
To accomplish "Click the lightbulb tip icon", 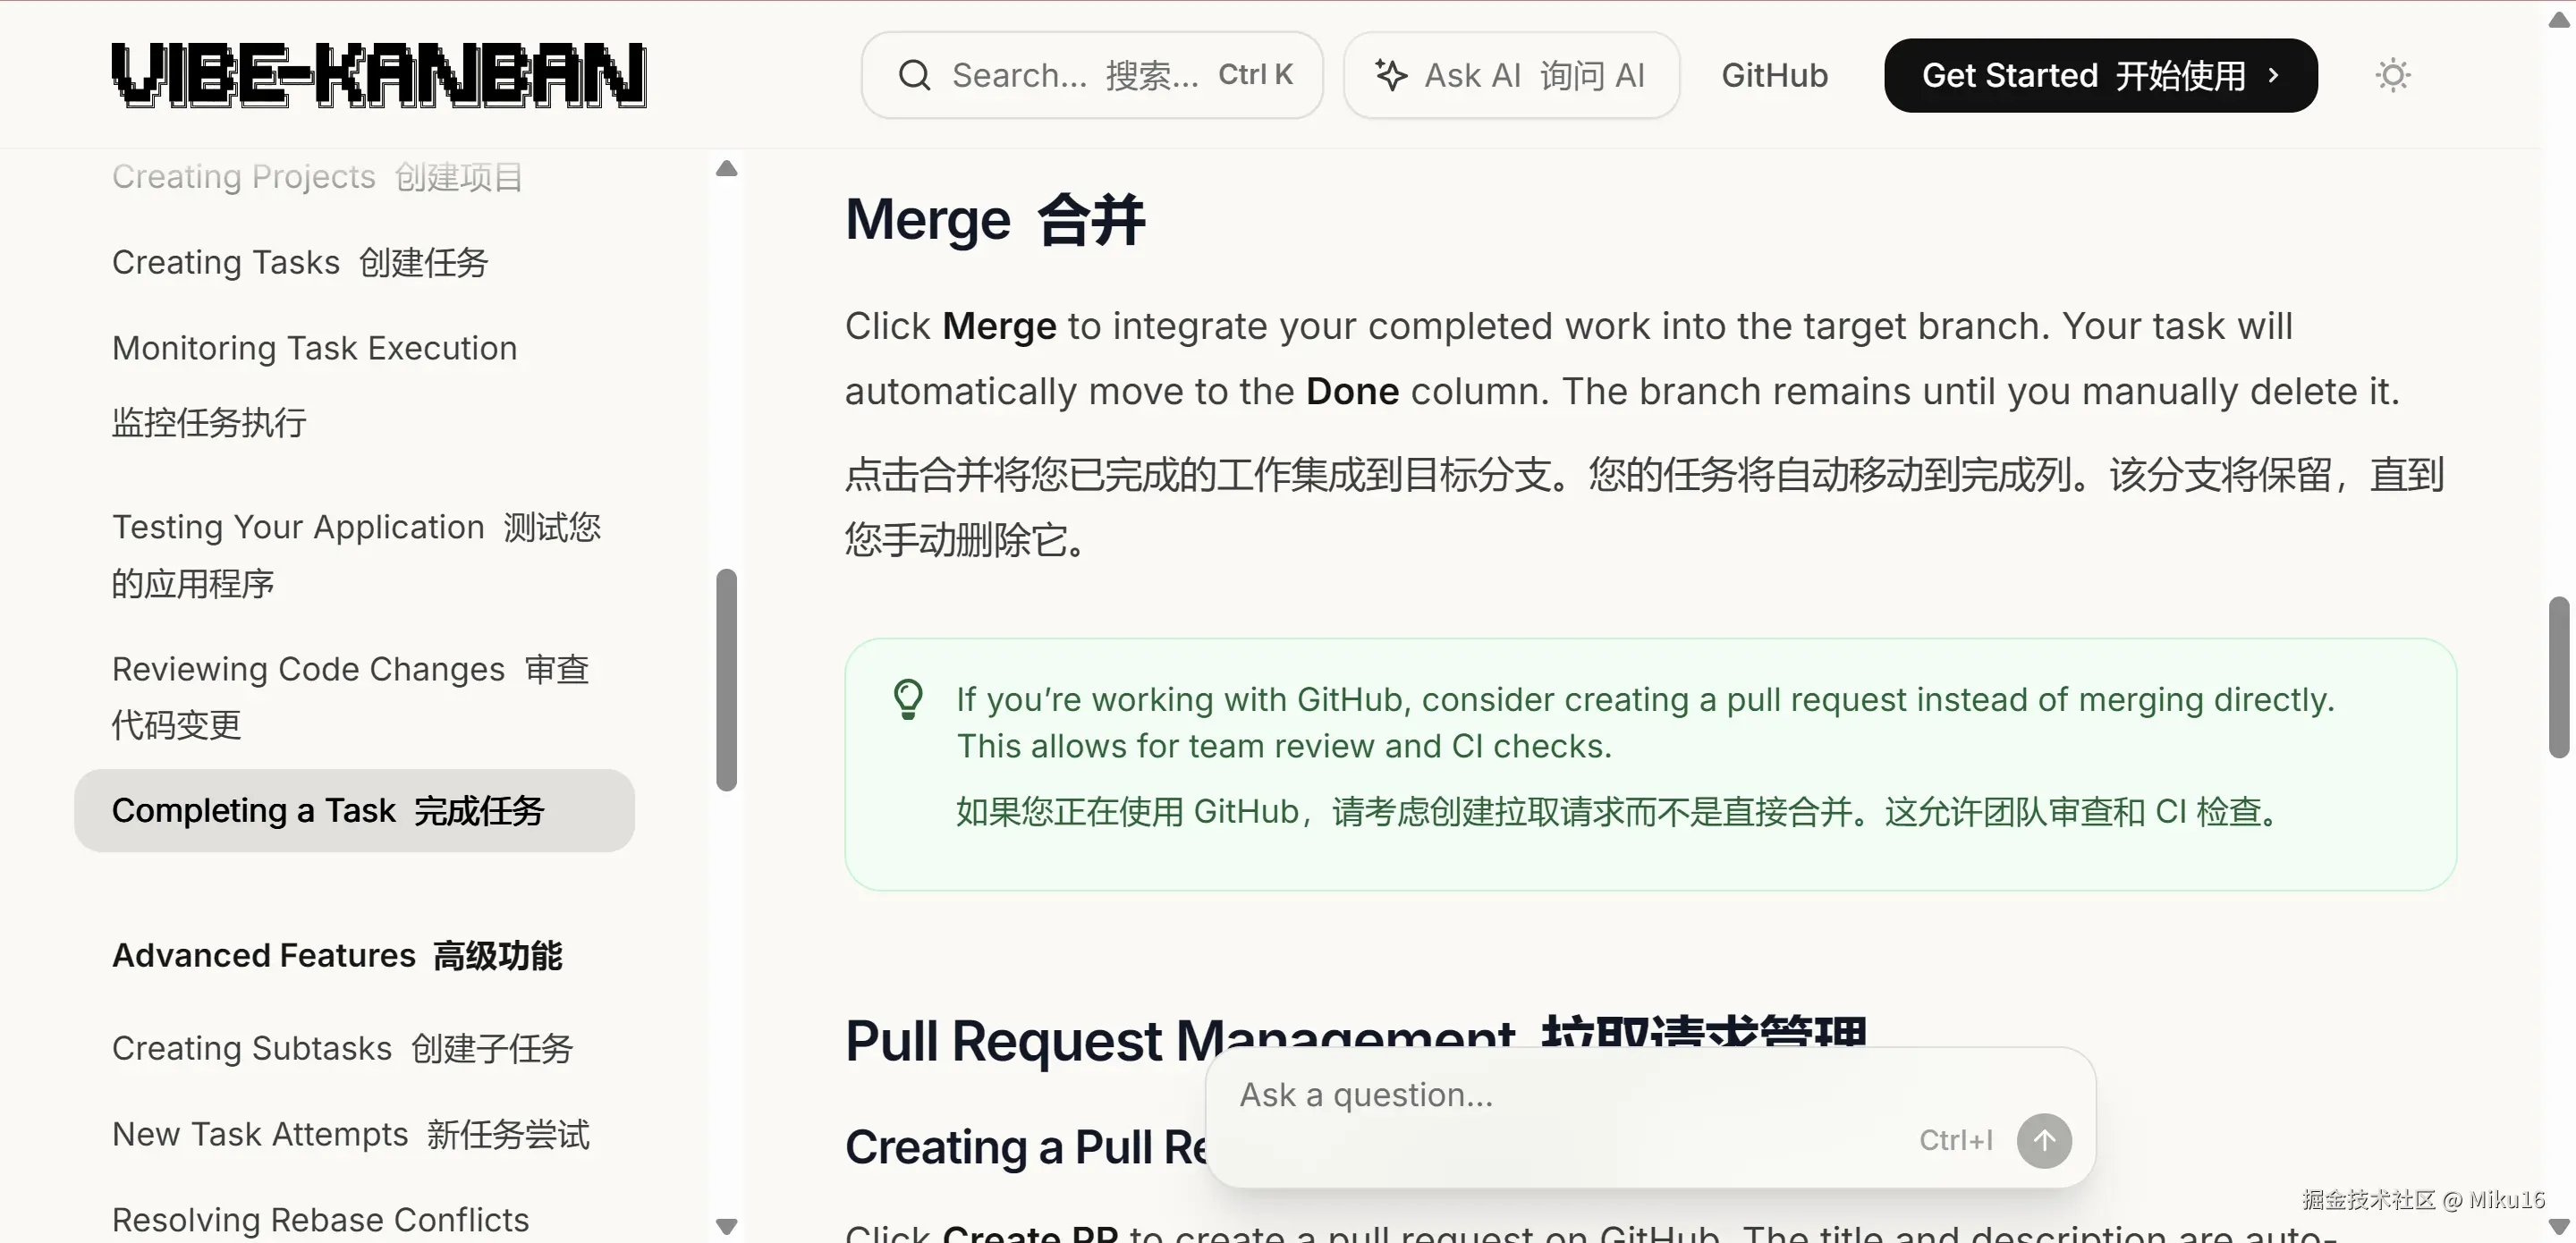I will pyautogui.click(x=908, y=700).
